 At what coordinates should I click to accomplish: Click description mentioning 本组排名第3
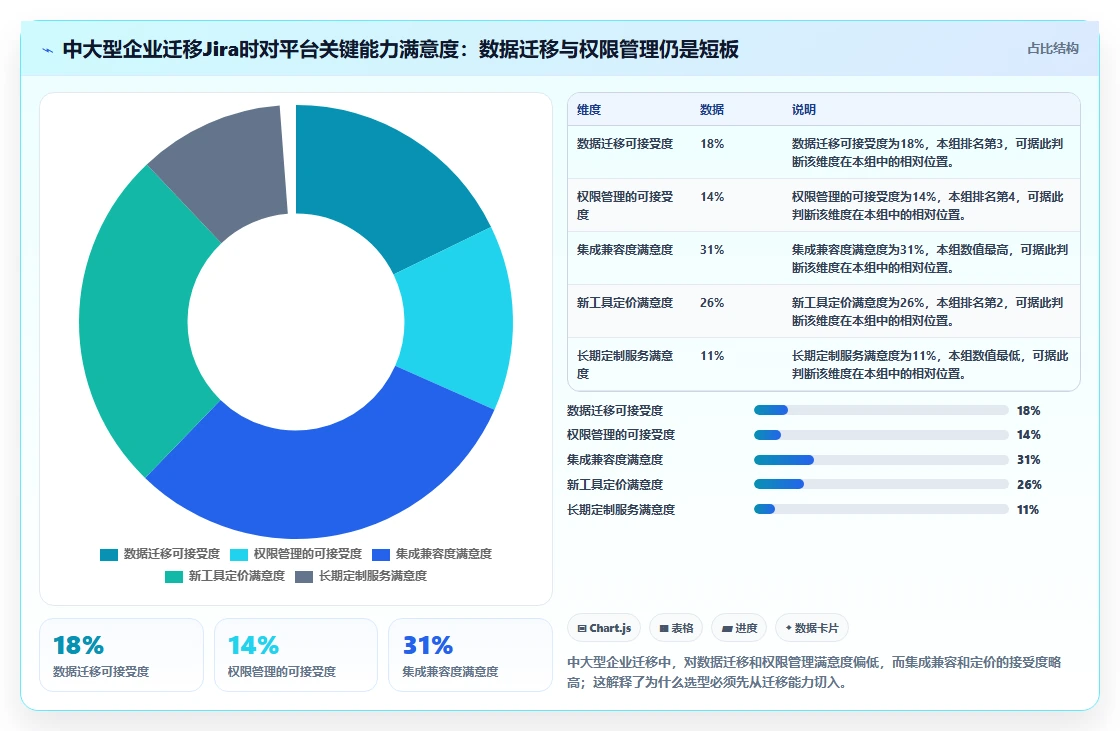coord(928,152)
